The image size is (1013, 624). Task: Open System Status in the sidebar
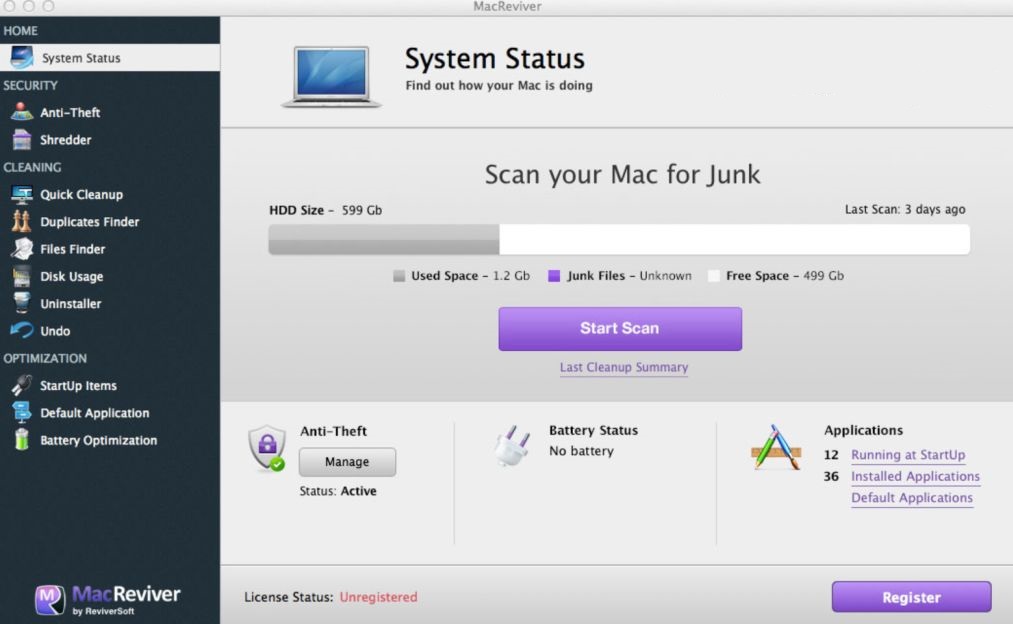(x=110, y=57)
